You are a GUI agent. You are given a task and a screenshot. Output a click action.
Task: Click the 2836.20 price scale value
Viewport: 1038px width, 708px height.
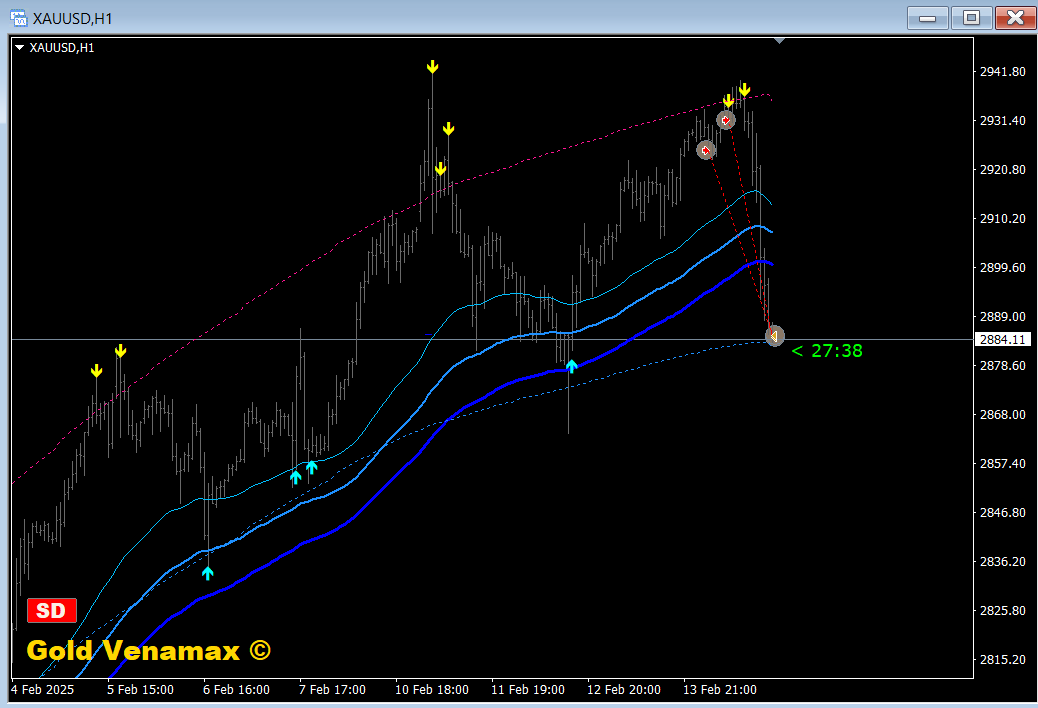1002,561
